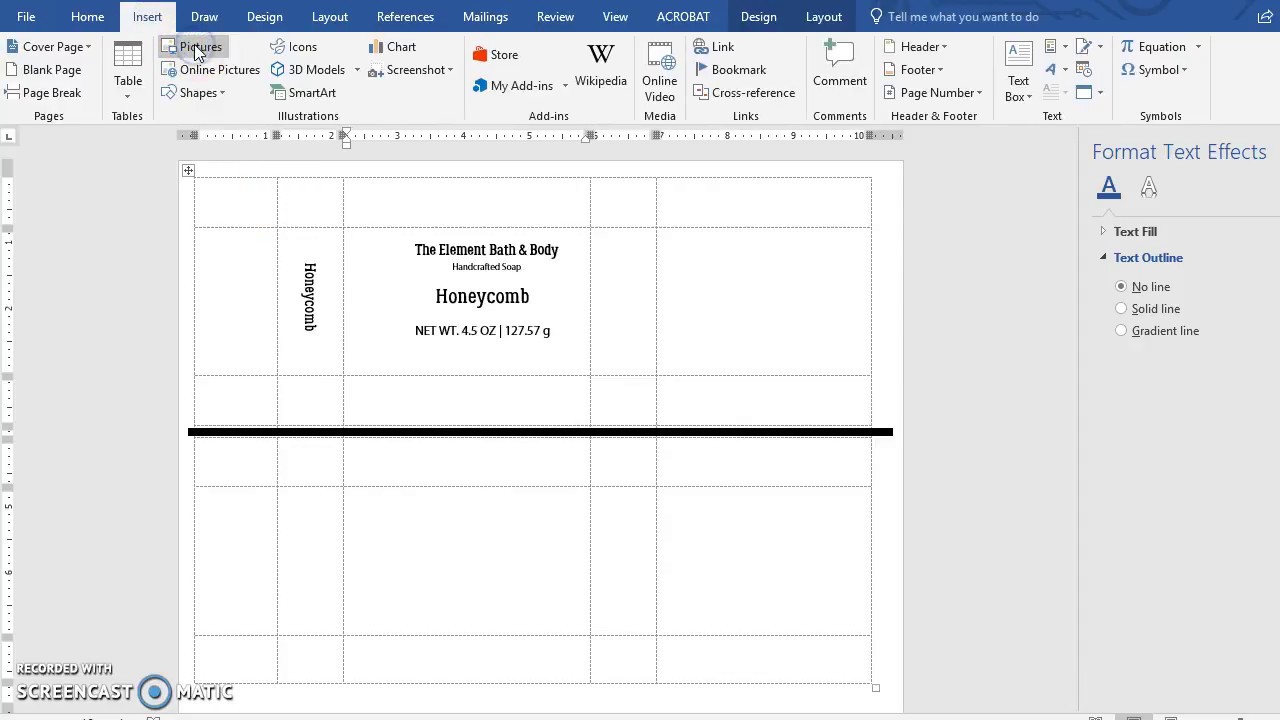Open the Icons insert dialog
Screen dimensions: 1280x720
294,47
